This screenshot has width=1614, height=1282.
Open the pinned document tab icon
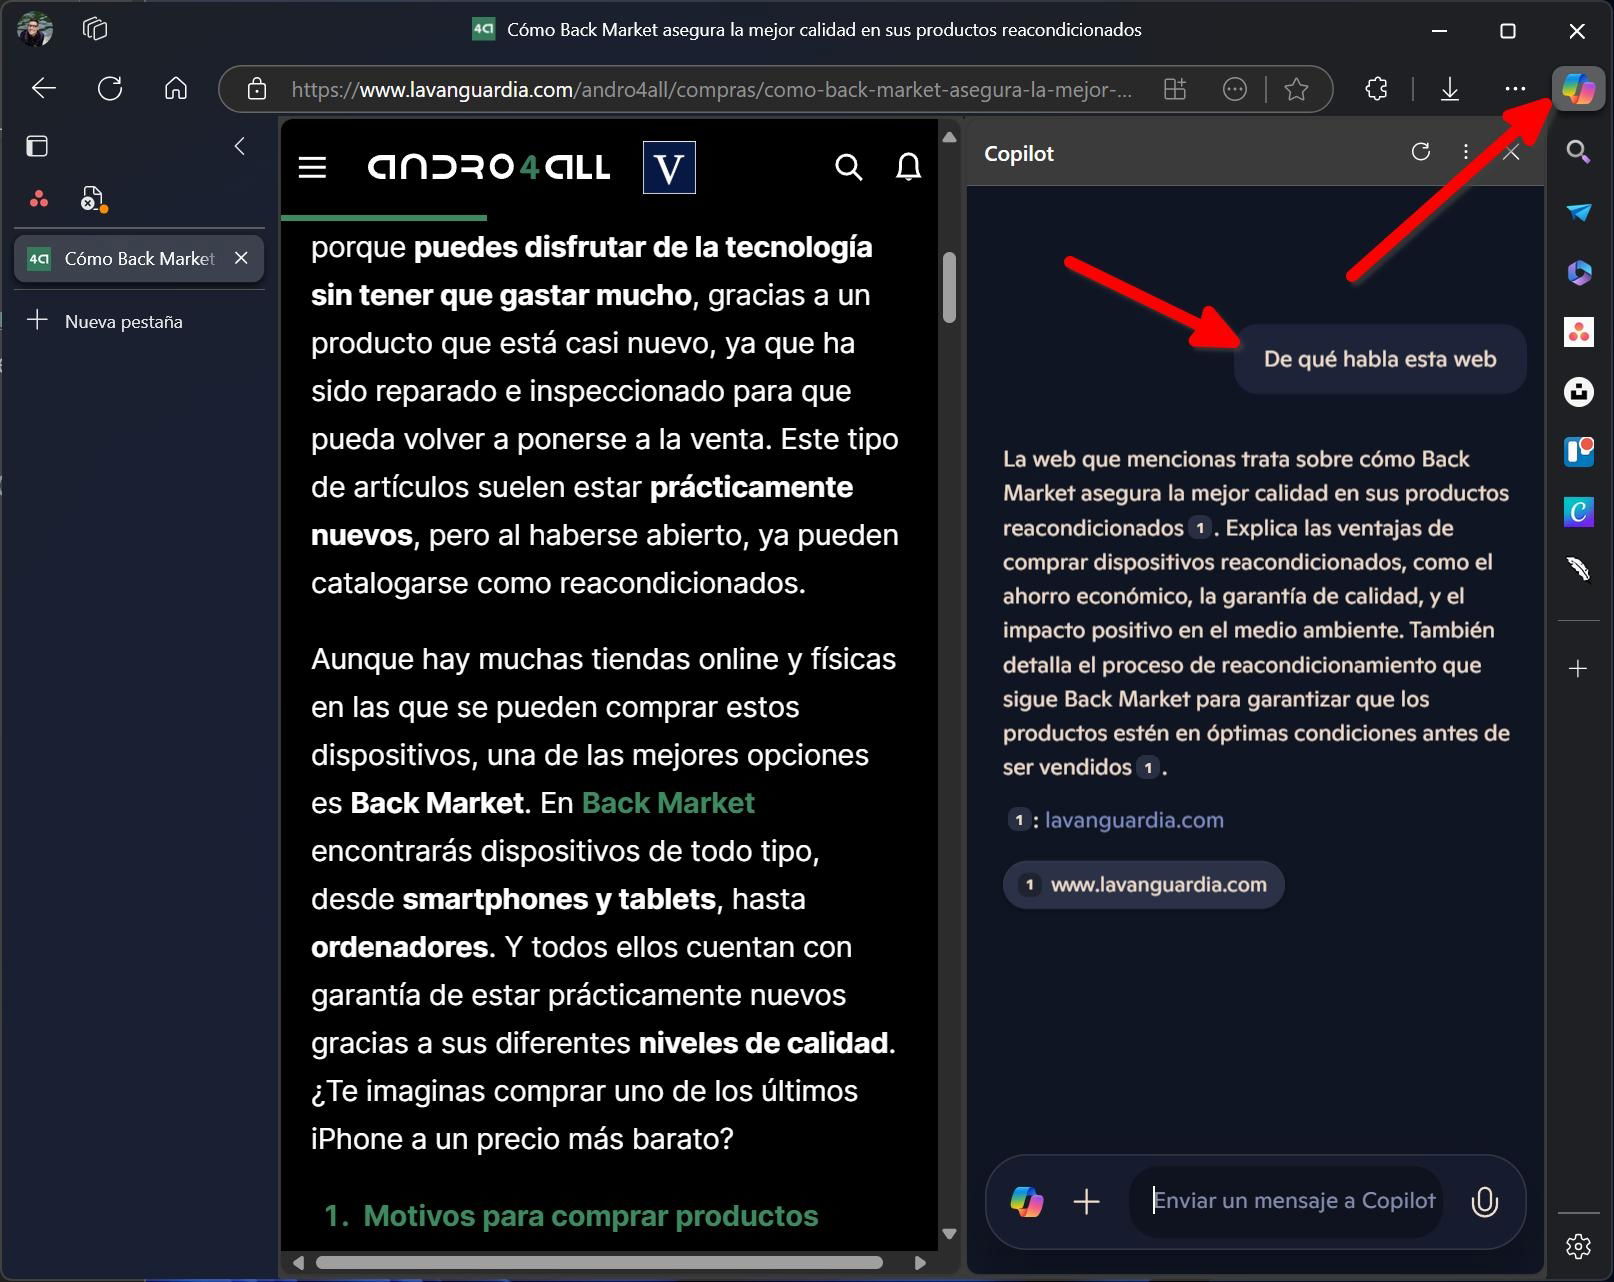pyautogui.click(x=93, y=199)
